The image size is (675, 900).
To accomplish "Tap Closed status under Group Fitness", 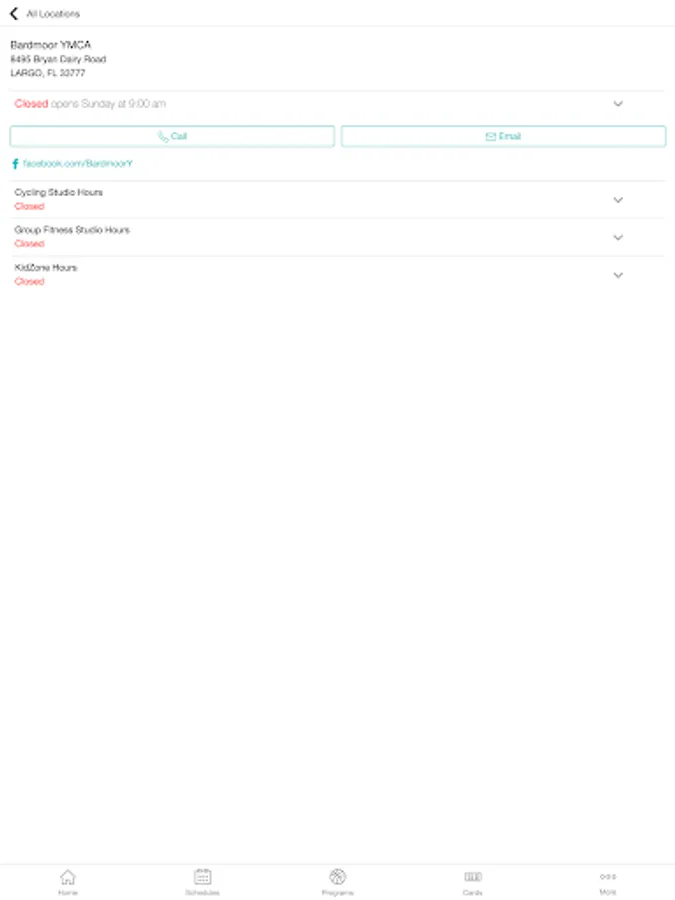I will 29,243.
